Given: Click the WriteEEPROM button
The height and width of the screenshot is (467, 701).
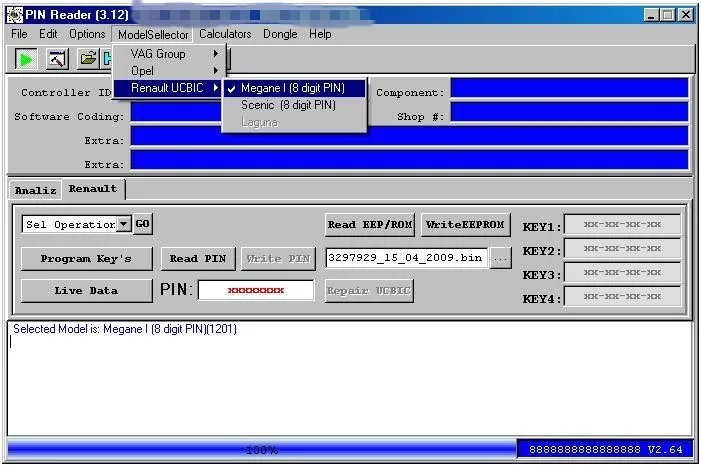Looking at the screenshot, I should [x=465, y=225].
